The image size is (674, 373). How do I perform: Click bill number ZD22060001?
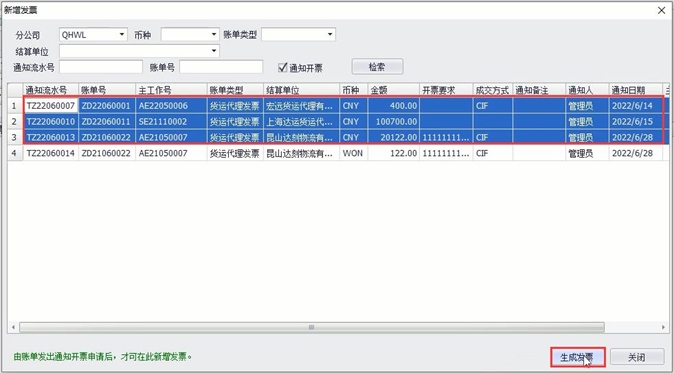(x=107, y=106)
